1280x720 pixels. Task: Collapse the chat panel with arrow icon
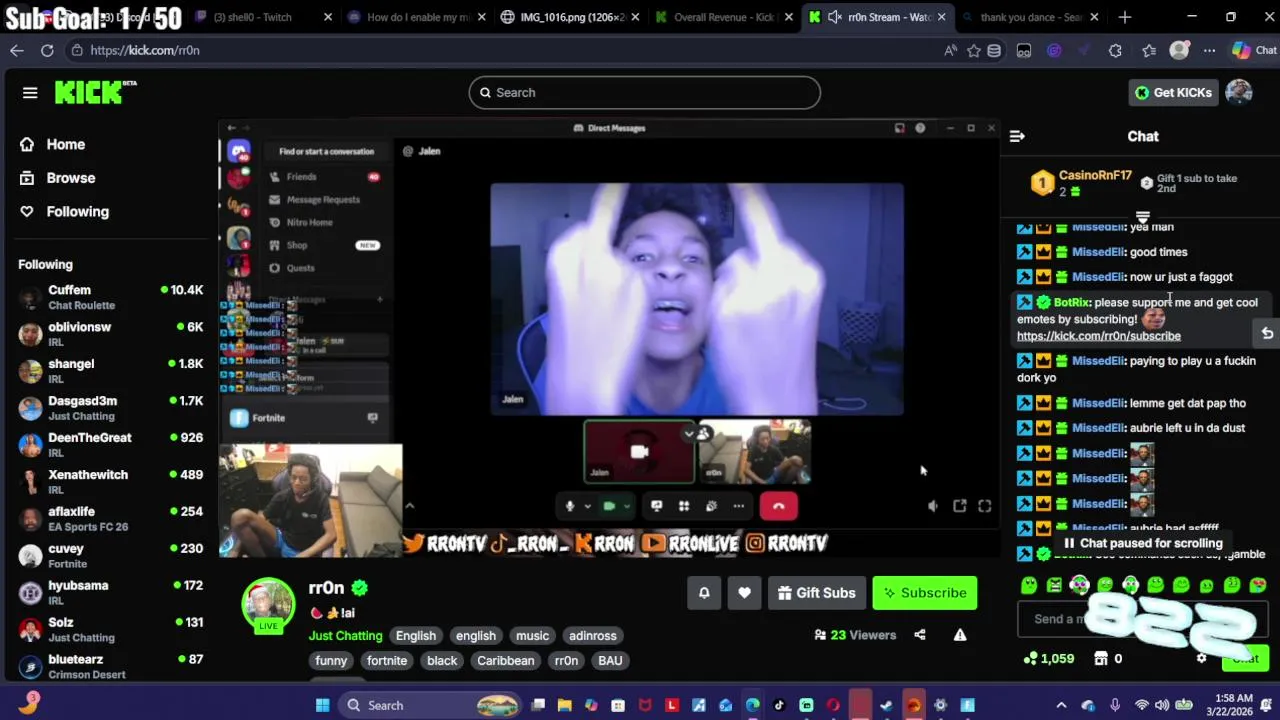point(1017,136)
